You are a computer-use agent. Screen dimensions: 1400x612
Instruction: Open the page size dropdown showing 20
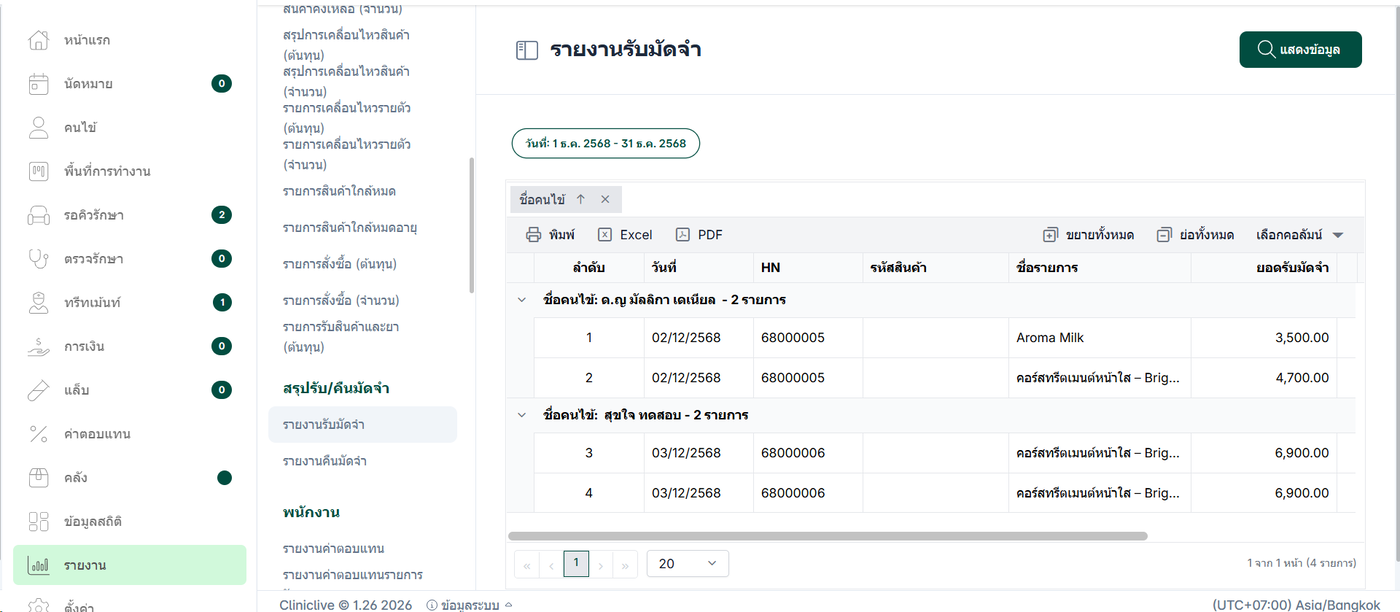point(688,563)
